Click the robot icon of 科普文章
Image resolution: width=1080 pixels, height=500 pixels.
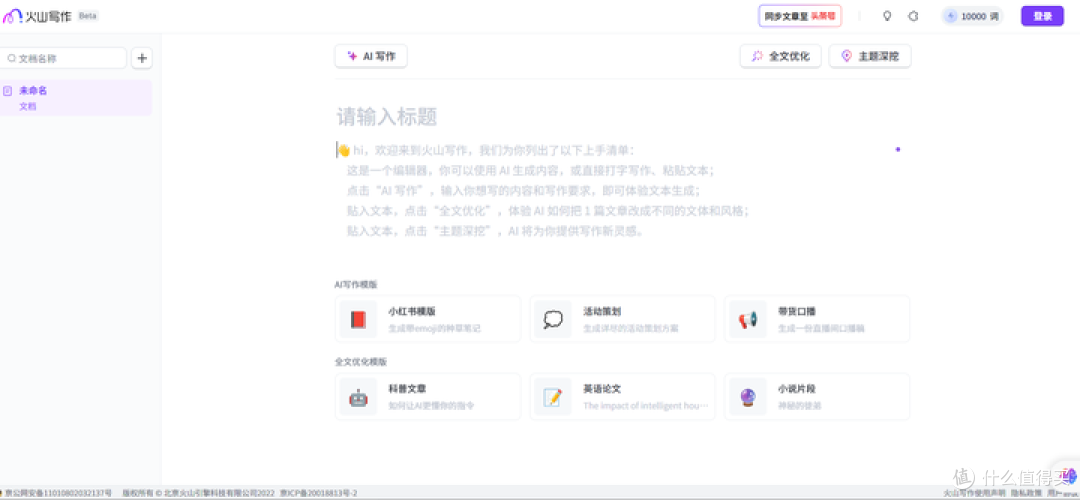(358, 397)
